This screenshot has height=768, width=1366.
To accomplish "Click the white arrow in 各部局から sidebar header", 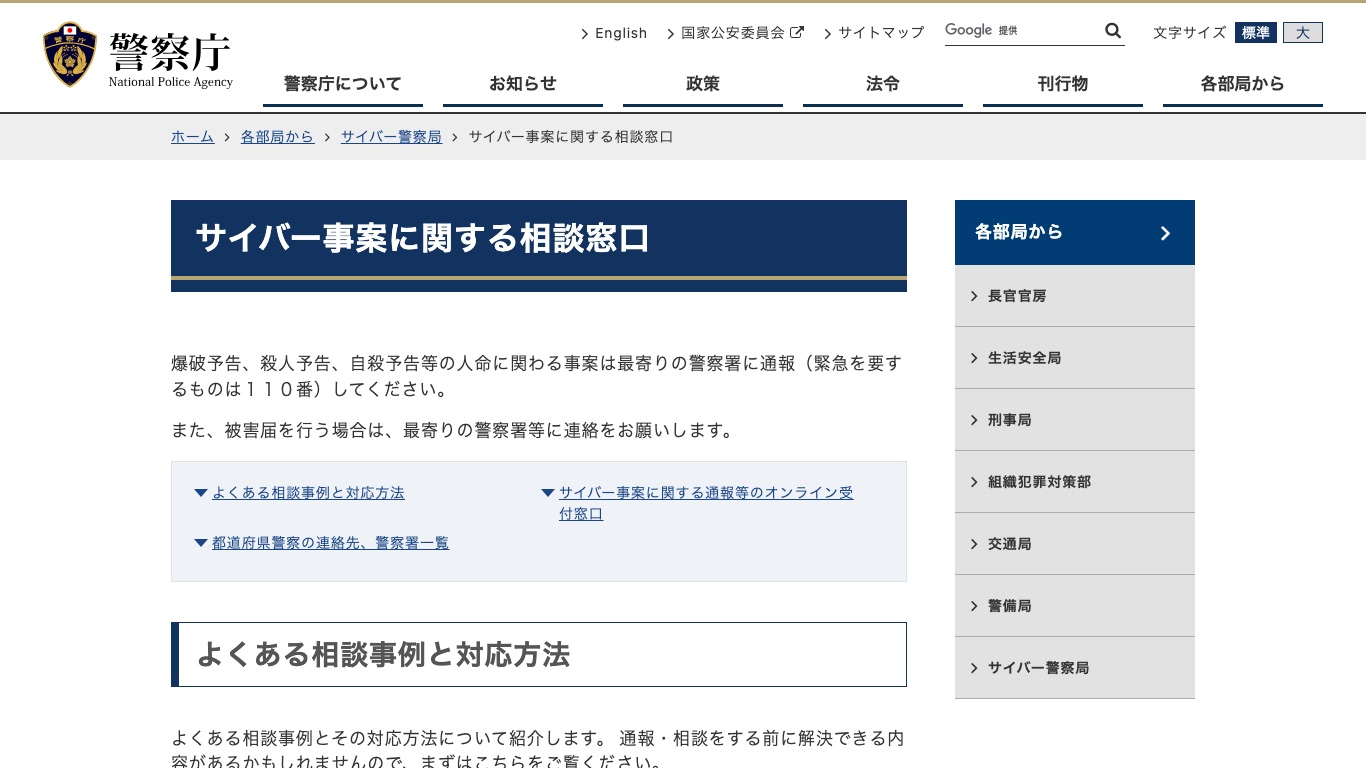I will coord(1165,233).
